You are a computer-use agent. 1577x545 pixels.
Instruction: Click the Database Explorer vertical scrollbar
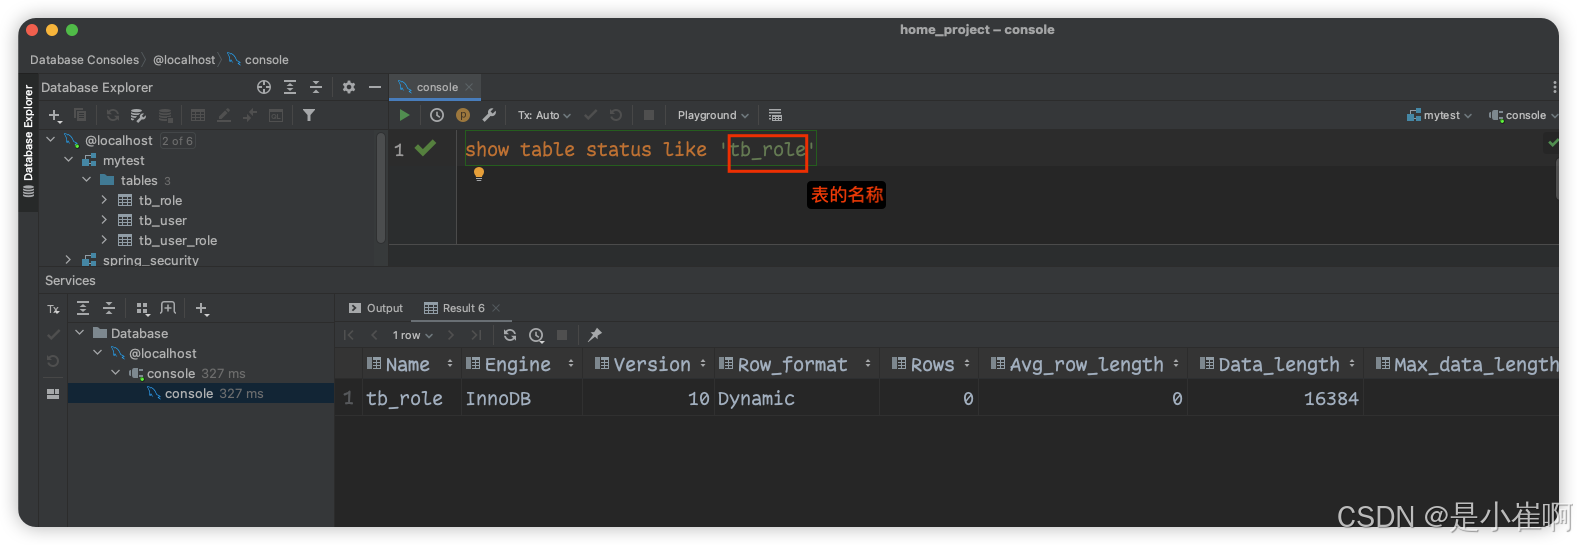point(380,188)
